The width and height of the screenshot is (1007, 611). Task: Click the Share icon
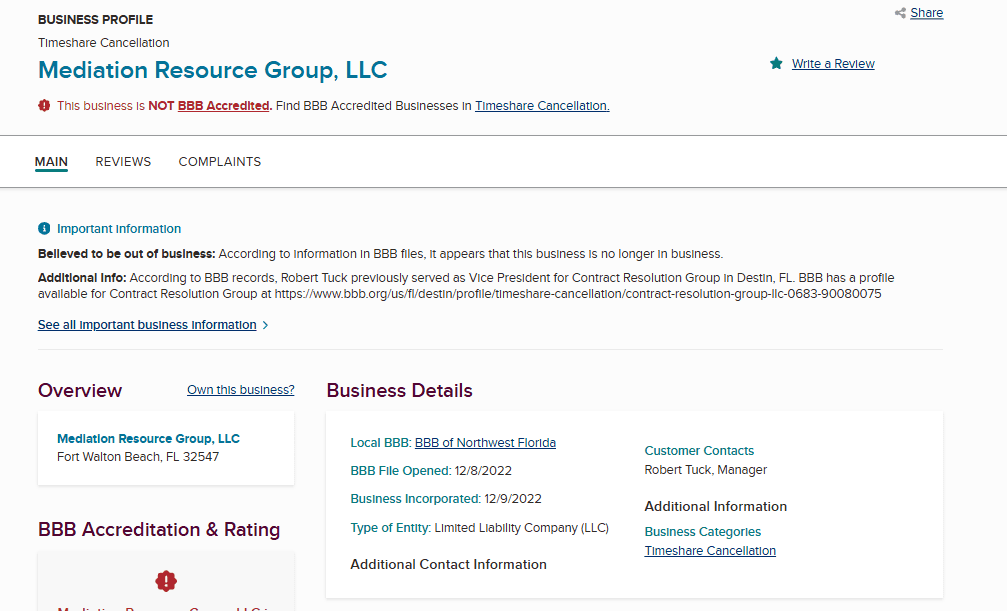click(900, 13)
